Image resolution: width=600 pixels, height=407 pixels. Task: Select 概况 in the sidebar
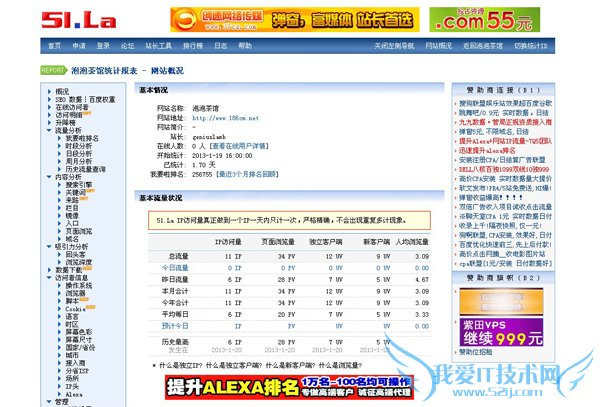[x=62, y=91]
